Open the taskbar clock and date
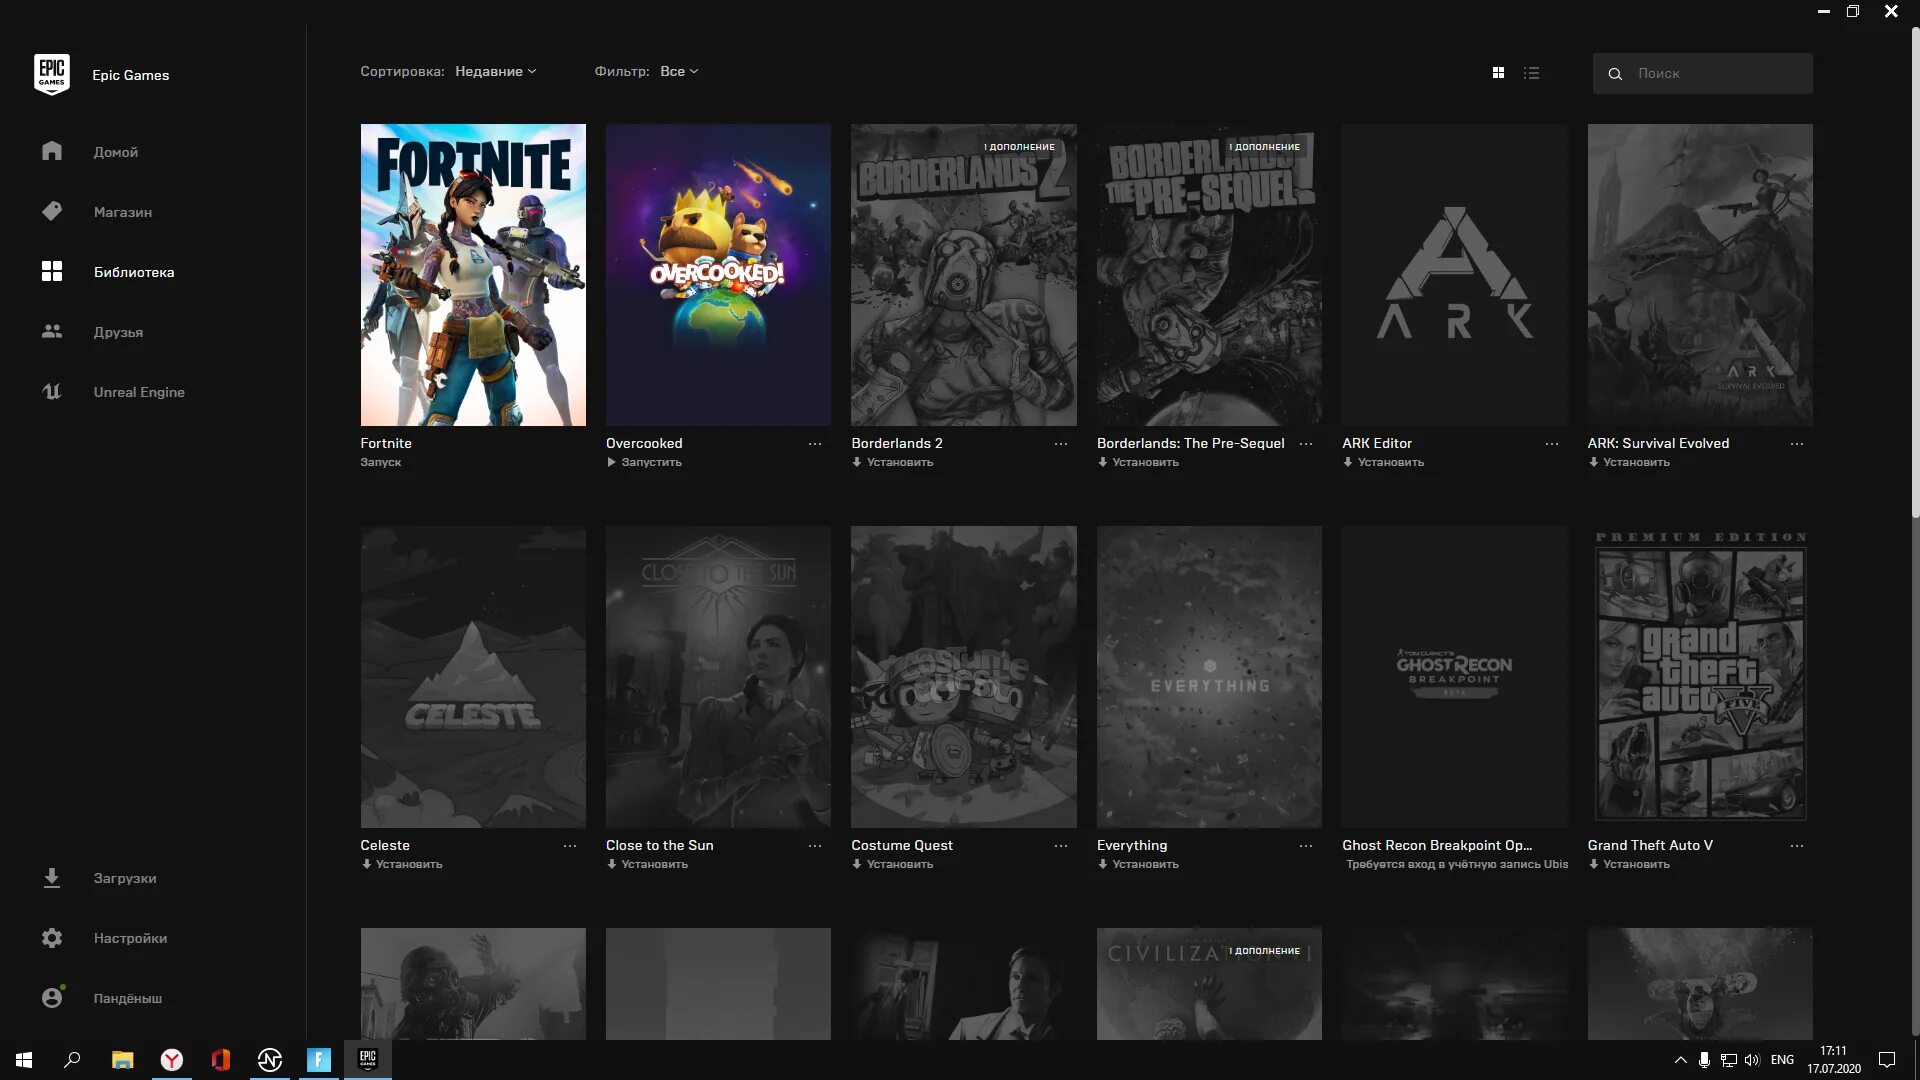 coord(1834,1060)
